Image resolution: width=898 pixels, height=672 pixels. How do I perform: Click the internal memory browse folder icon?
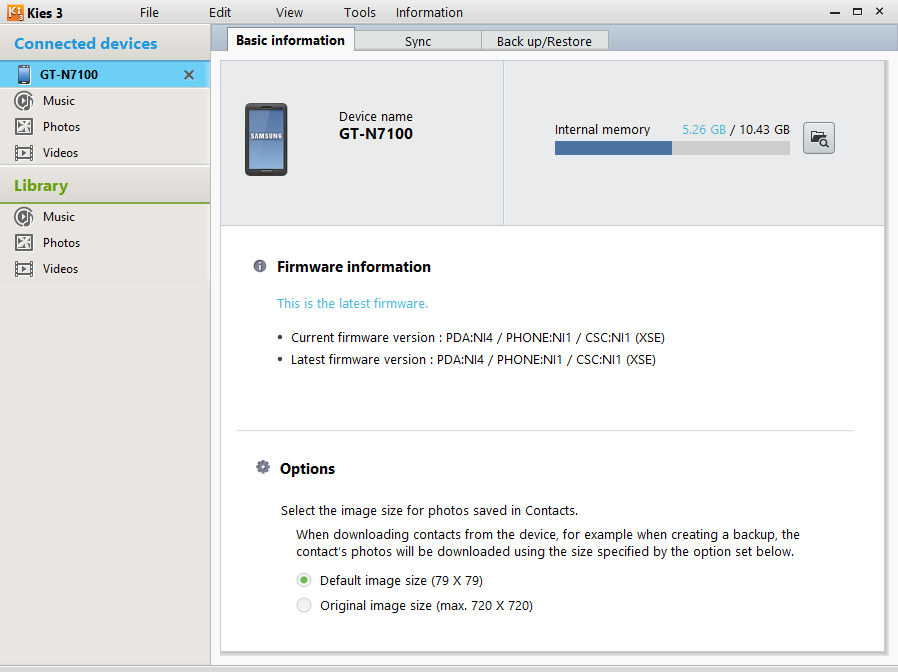(818, 138)
